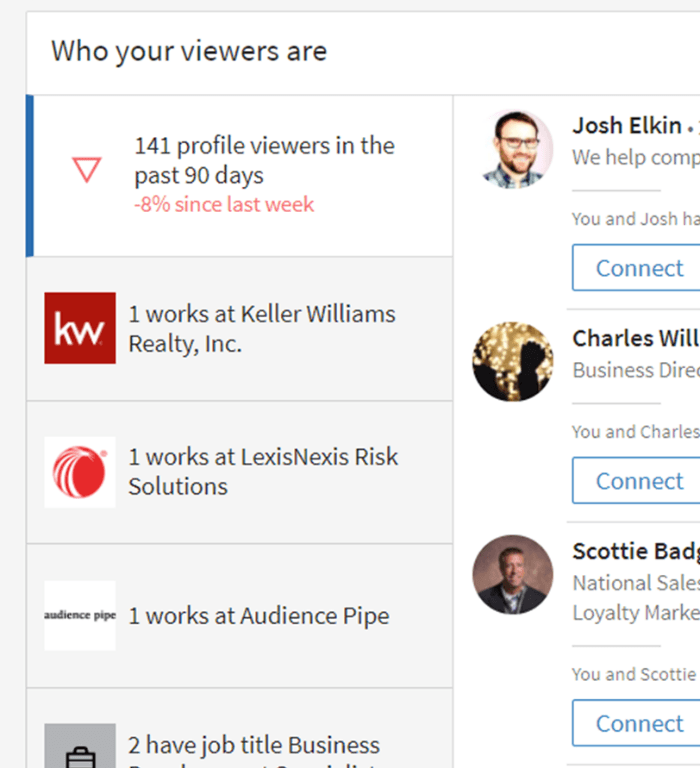The width and height of the screenshot is (700, 768).
Task: Connect with Josh Elkin
Action: coord(636,267)
